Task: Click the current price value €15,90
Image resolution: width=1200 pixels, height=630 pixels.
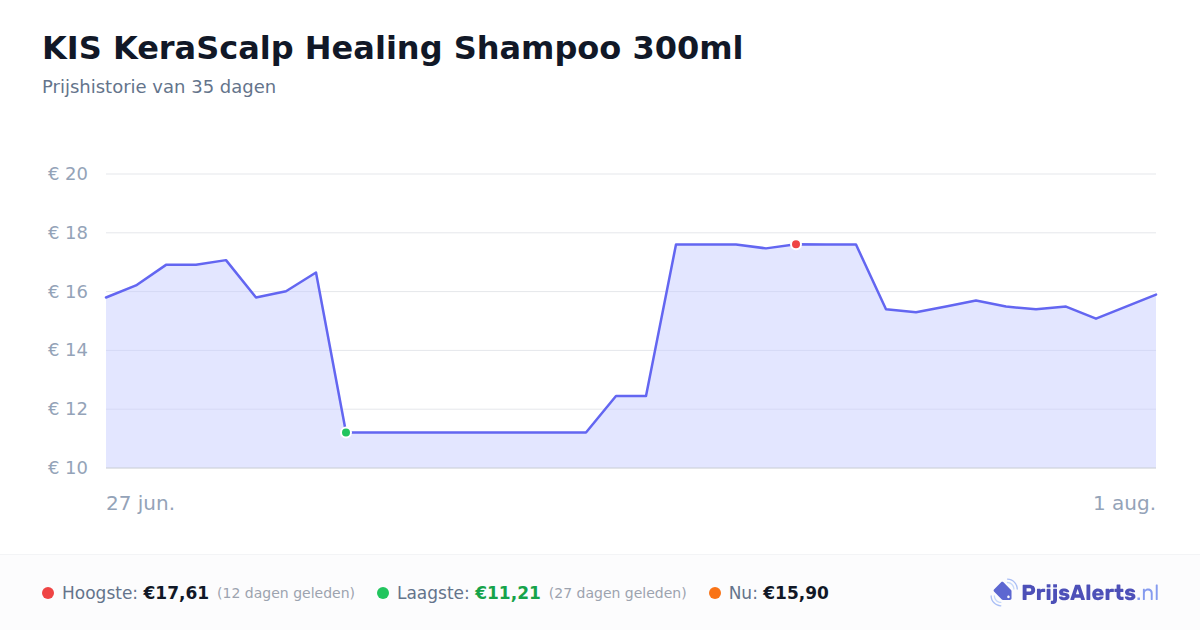Action: [796, 593]
